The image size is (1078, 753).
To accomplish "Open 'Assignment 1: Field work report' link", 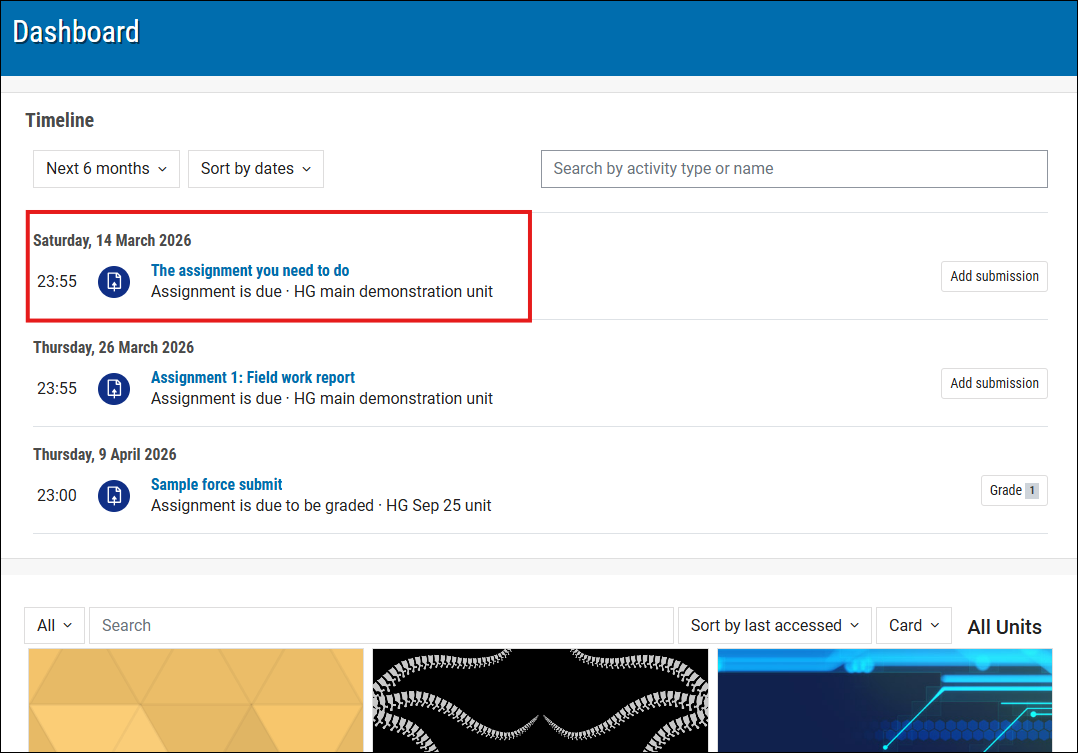I will click(x=253, y=378).
